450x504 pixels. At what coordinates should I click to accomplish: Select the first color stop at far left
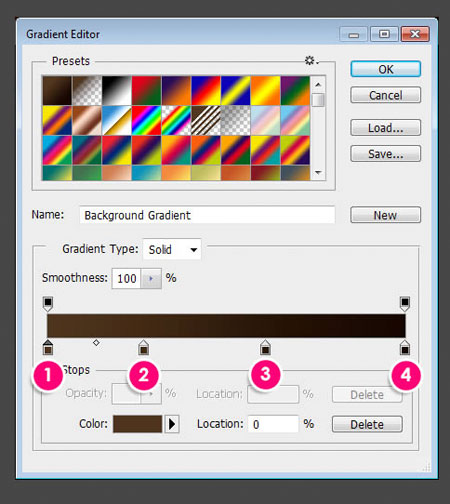pyautogui.click(x=48, y=347)
